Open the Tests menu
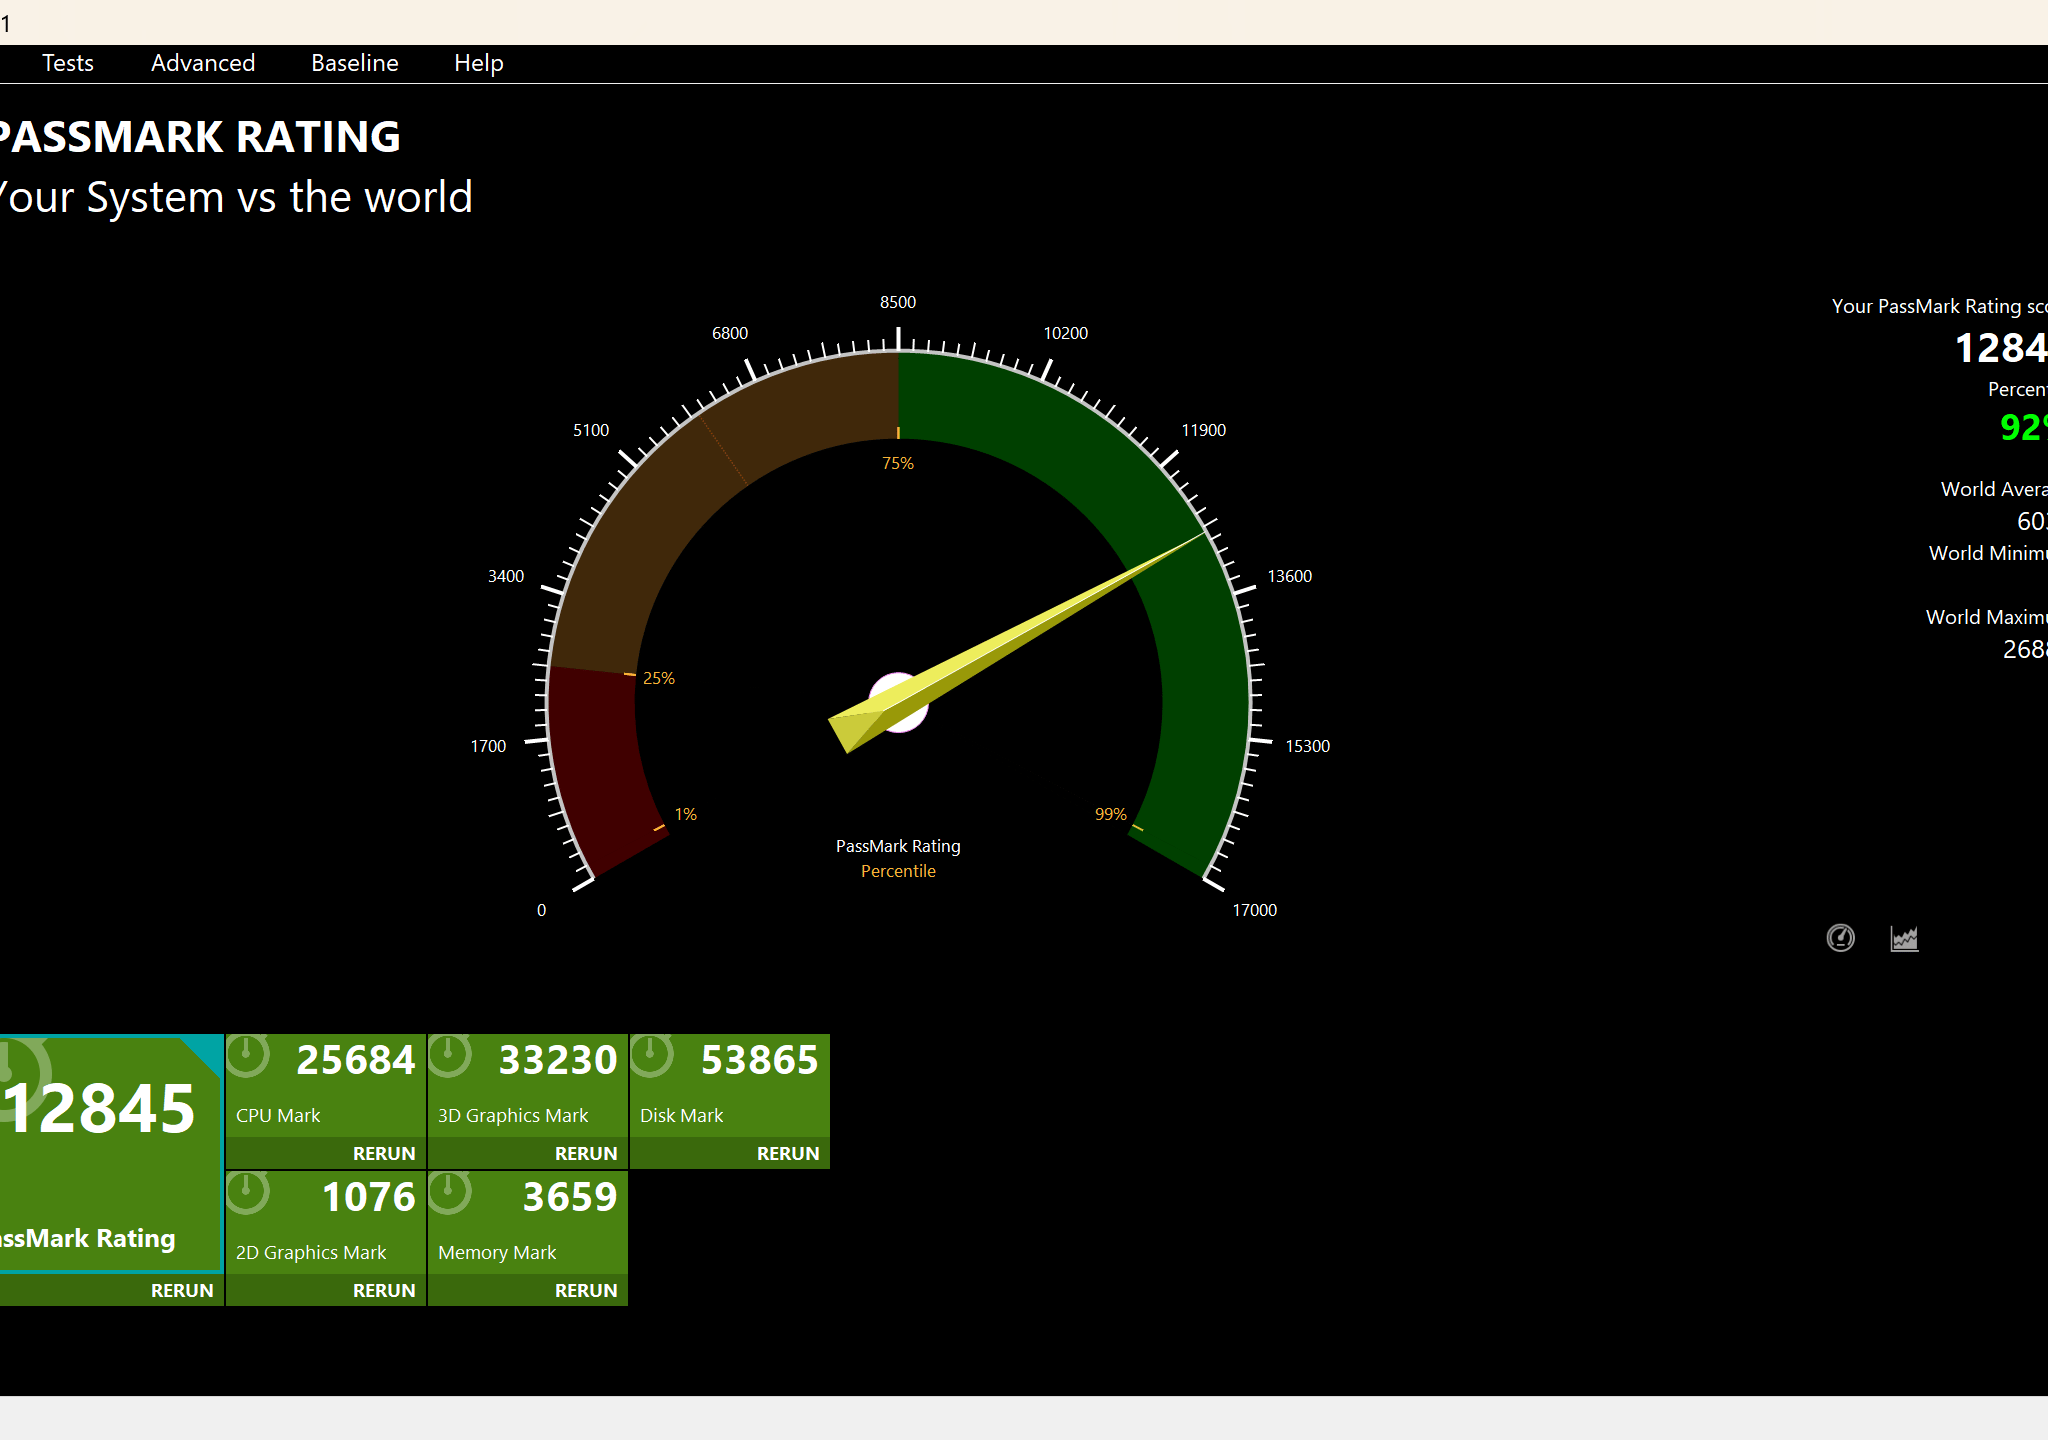 click(x=68, y=63)
